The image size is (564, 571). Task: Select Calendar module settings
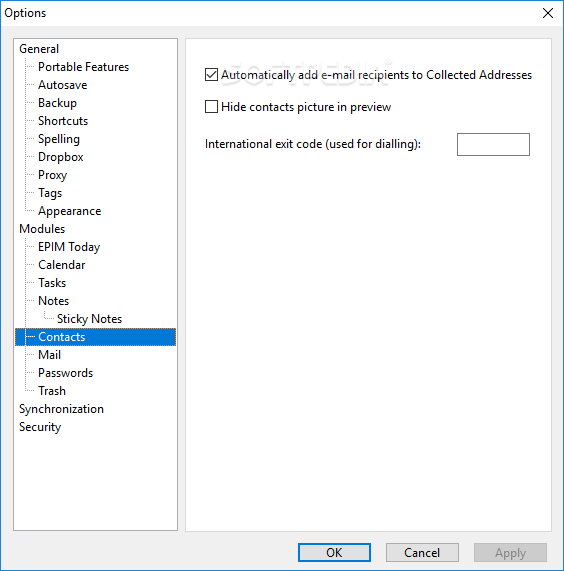point(62,265)
